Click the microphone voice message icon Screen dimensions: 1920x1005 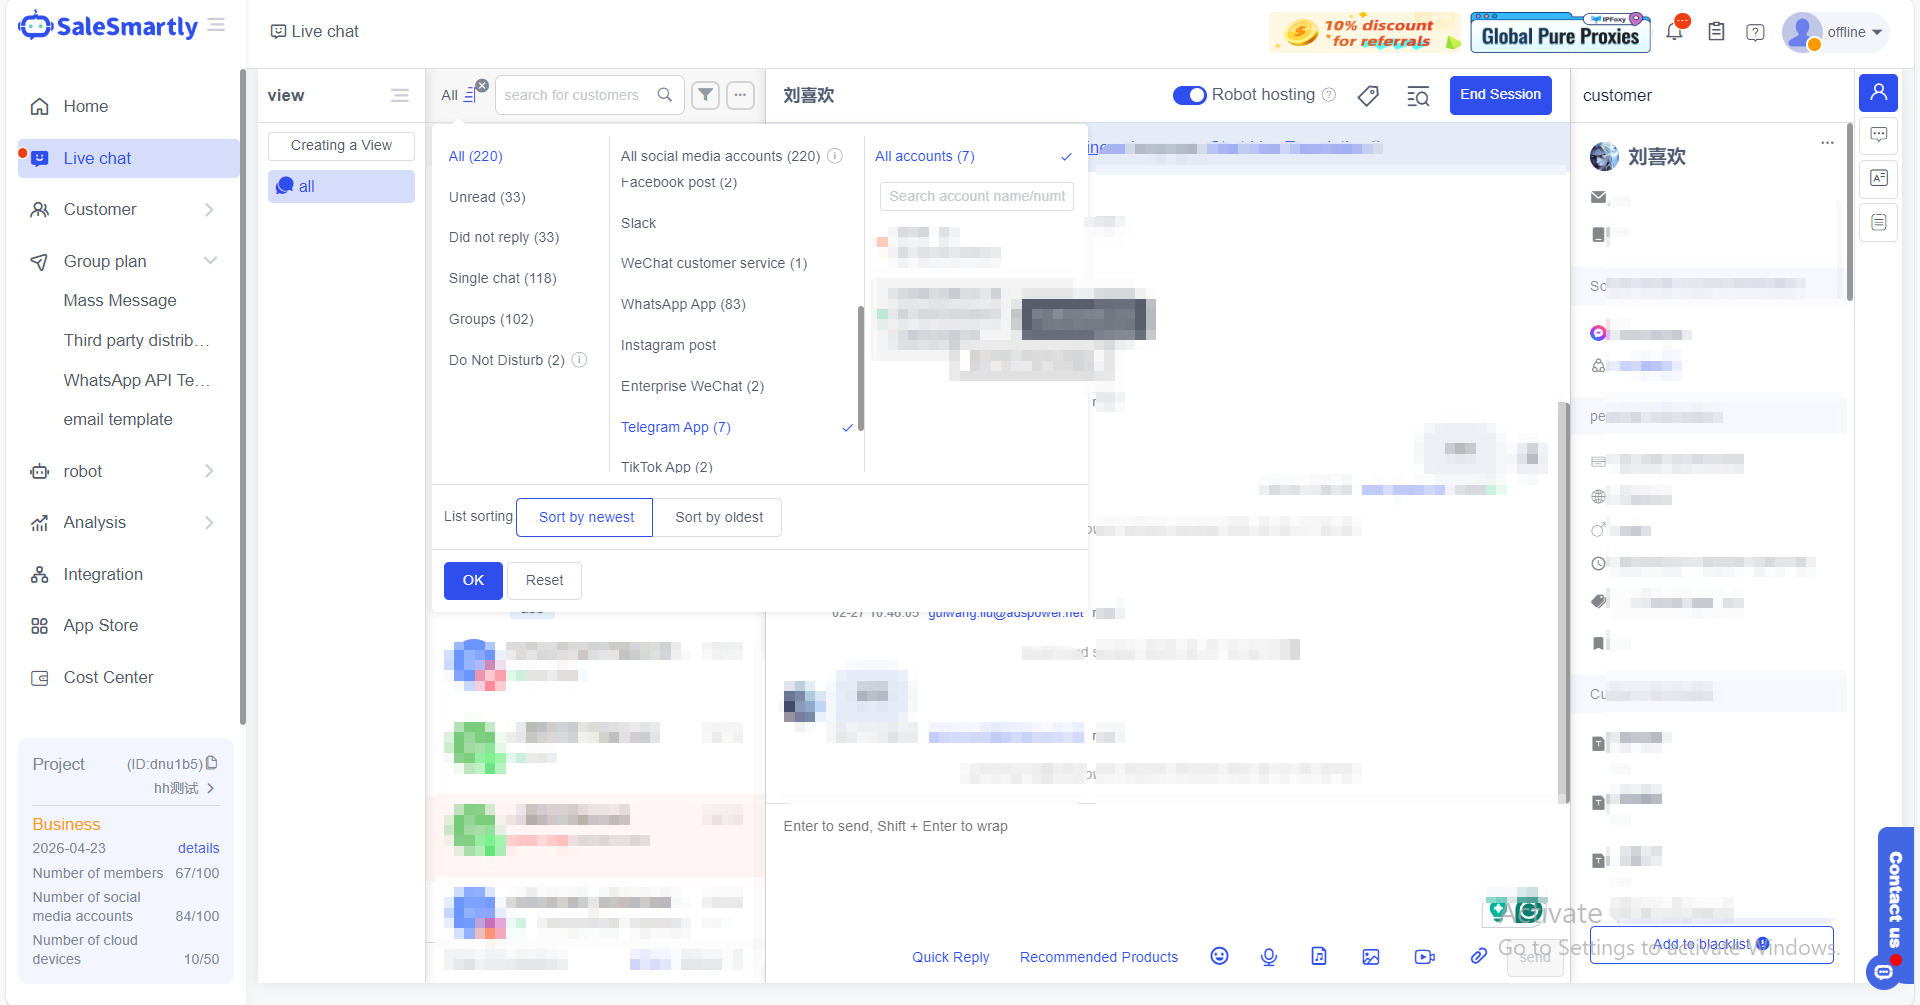click(1269, 956)
